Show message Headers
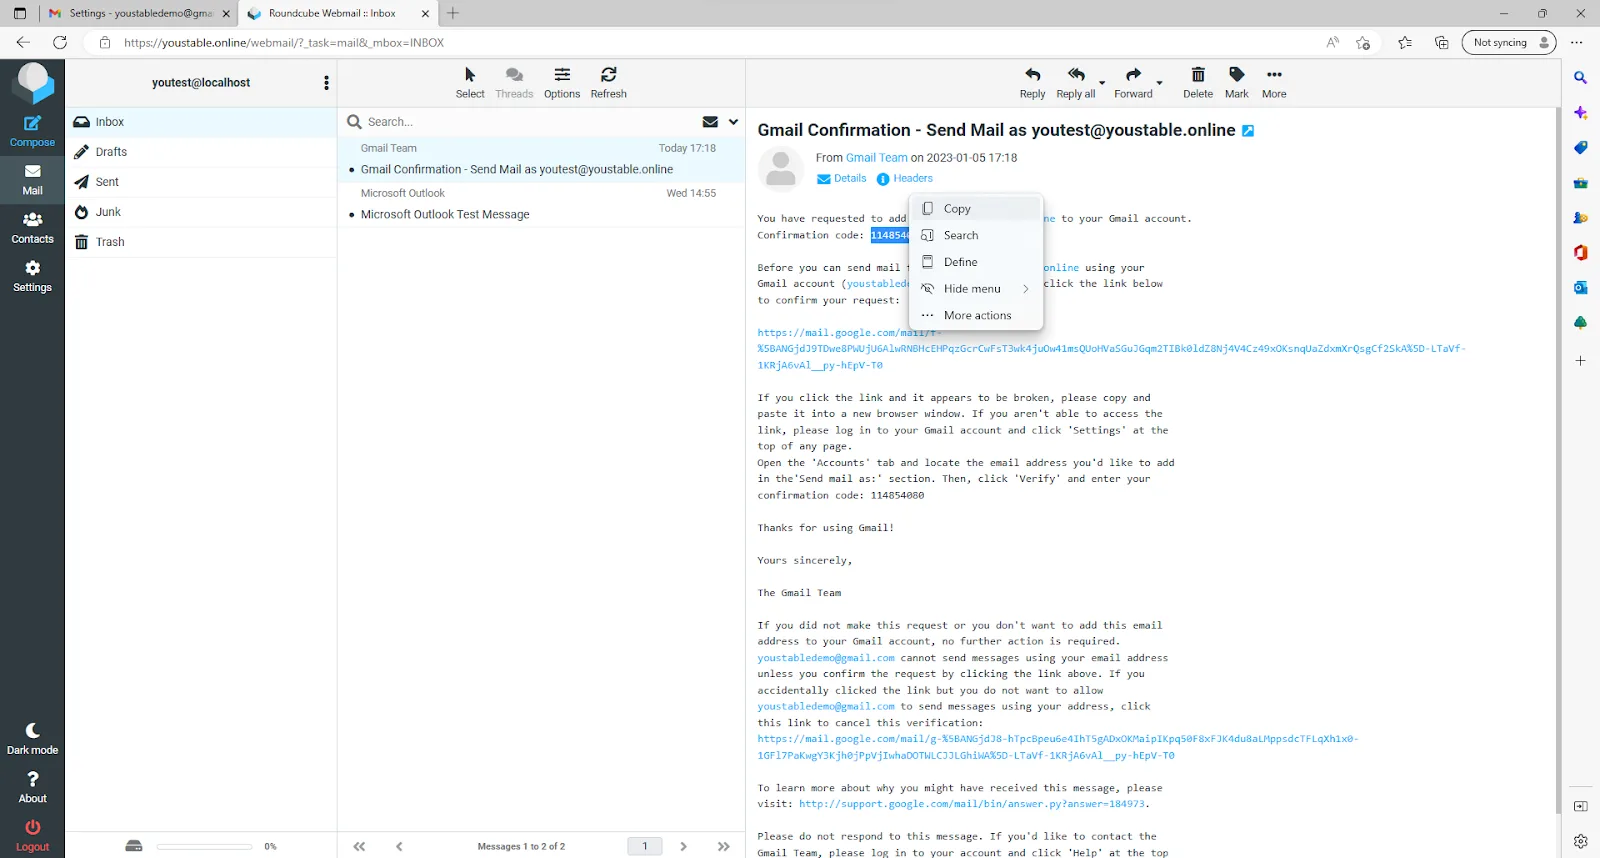 (x=905, y=179)
